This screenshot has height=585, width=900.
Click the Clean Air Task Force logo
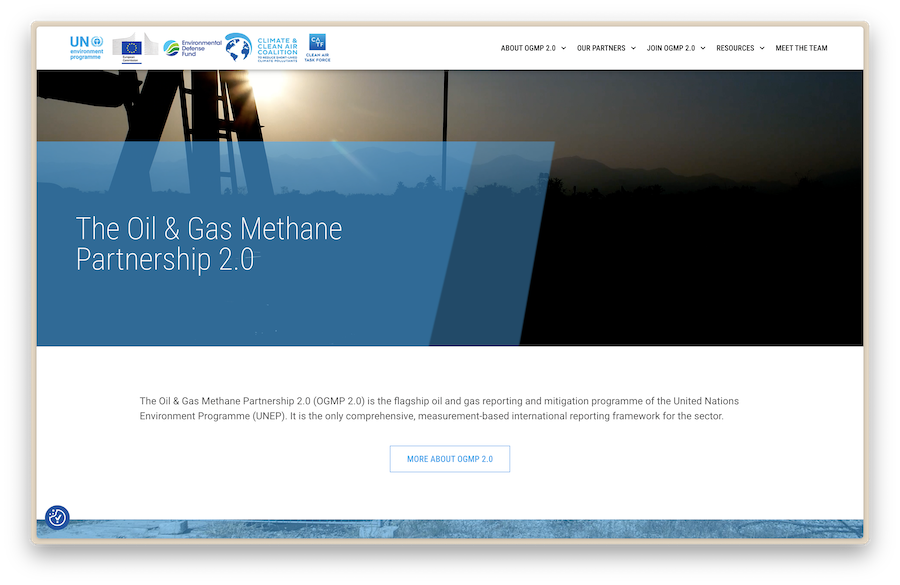click(x=317, y=47)
